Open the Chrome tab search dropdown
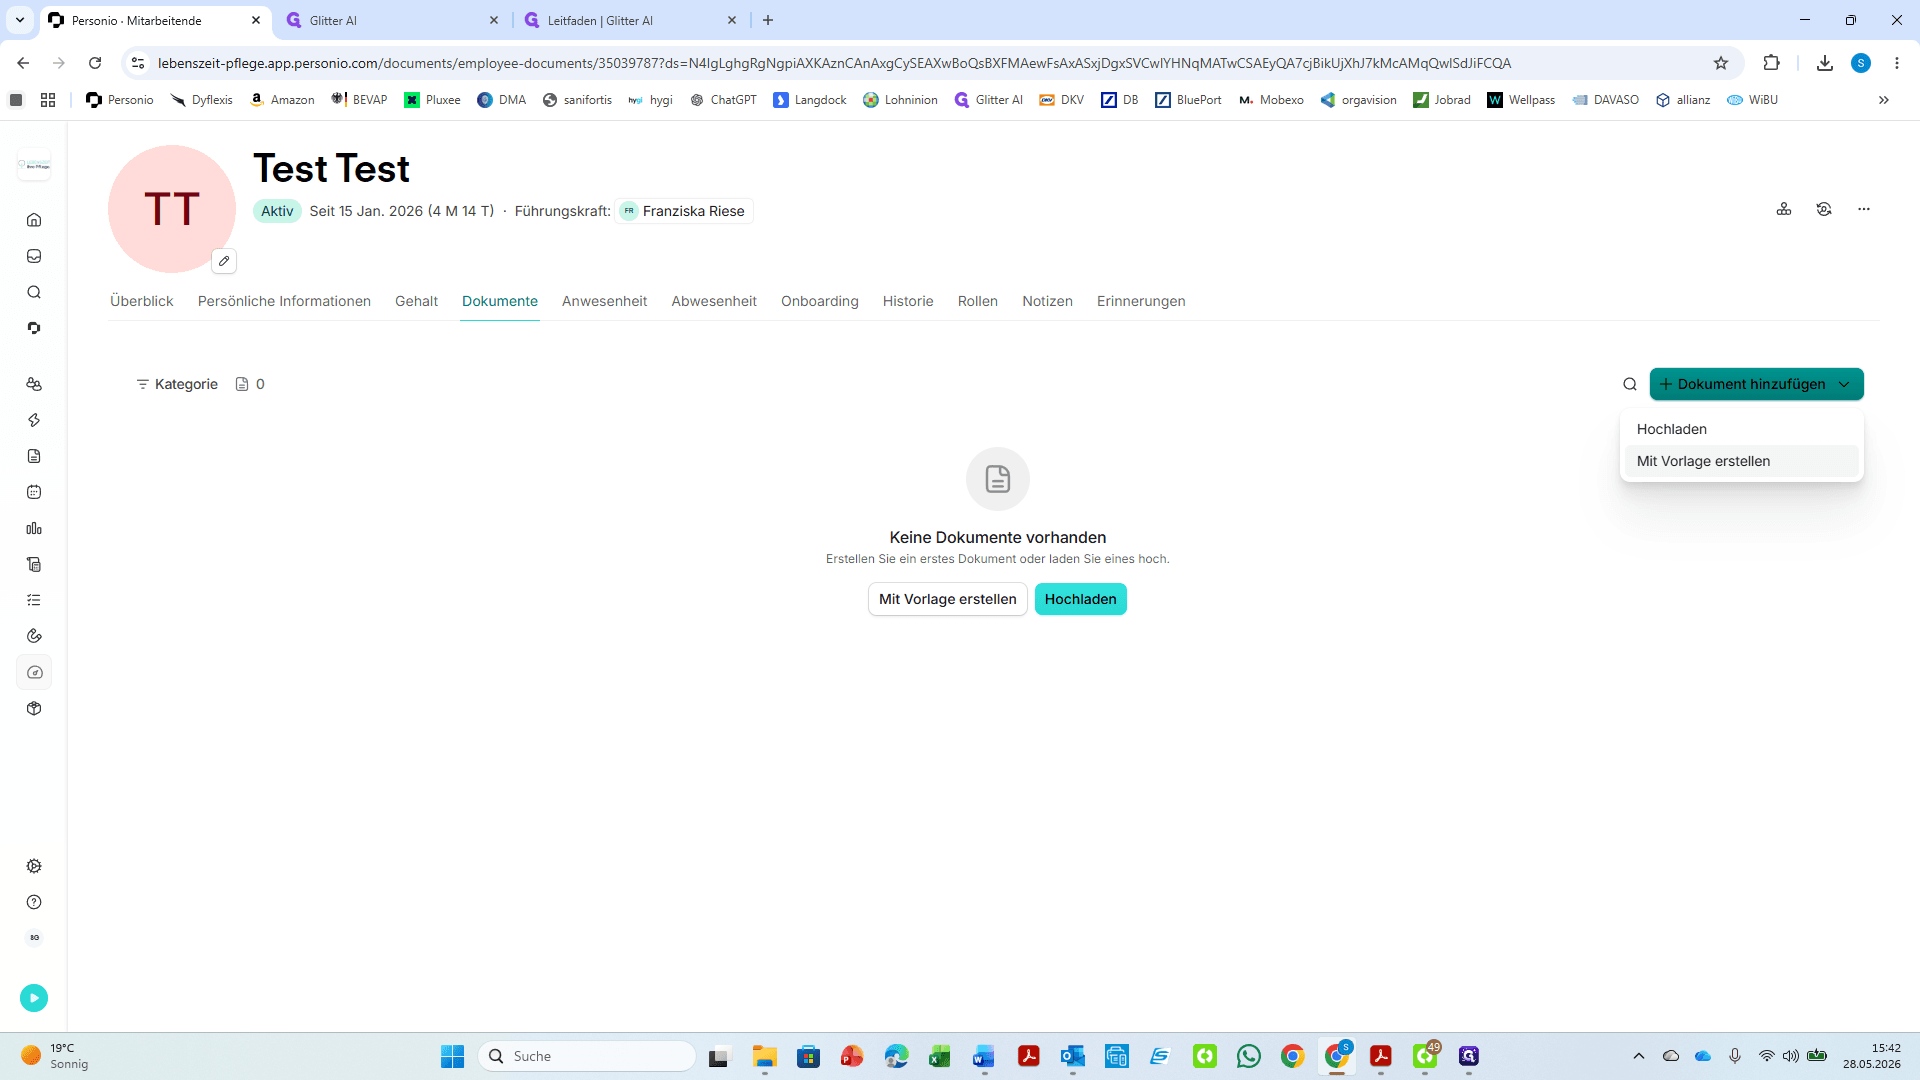The image size is (1920, 1080). (19, 20)
